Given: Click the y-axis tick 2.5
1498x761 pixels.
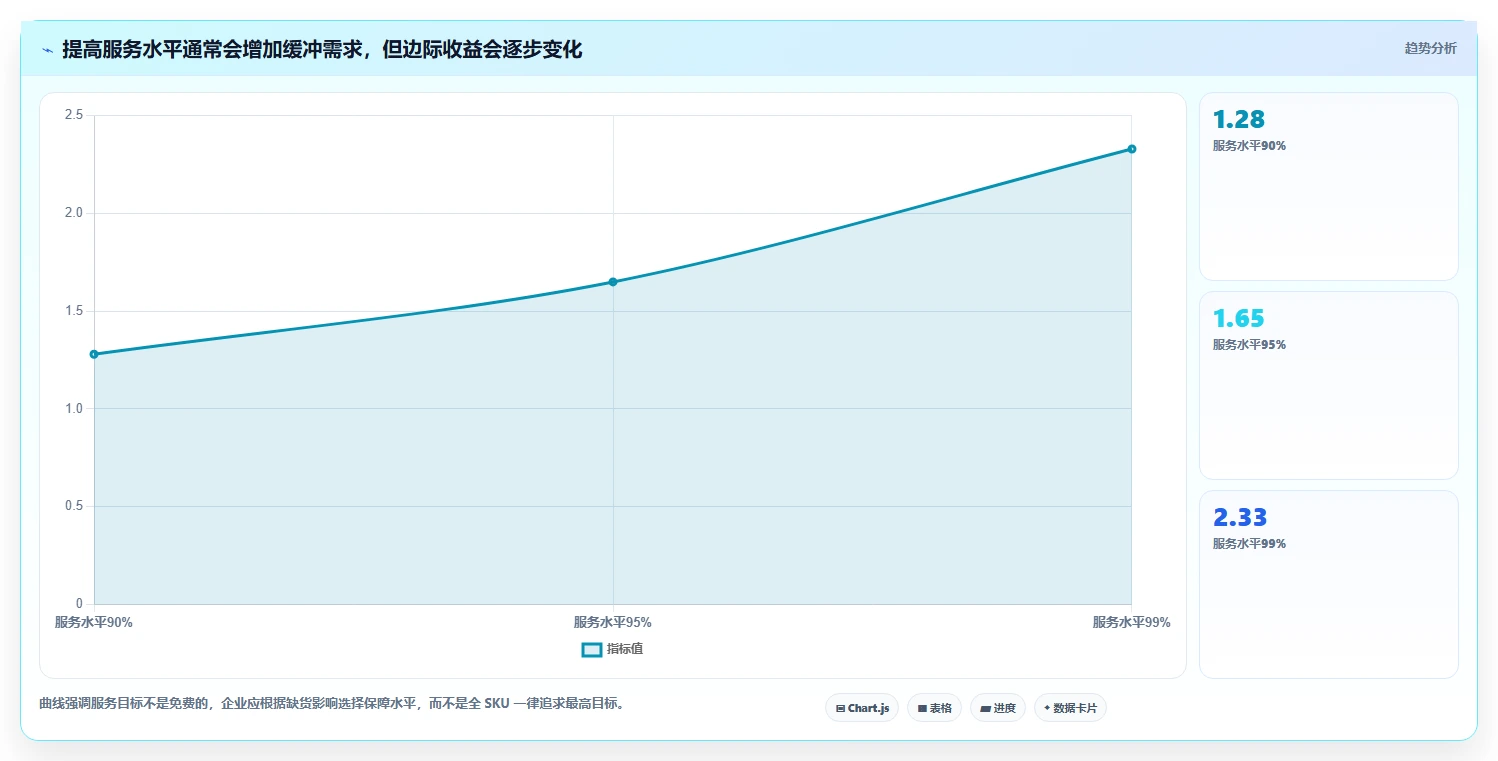Looking at the screenshot, I should pyautogui.click(x=73, y=115).
